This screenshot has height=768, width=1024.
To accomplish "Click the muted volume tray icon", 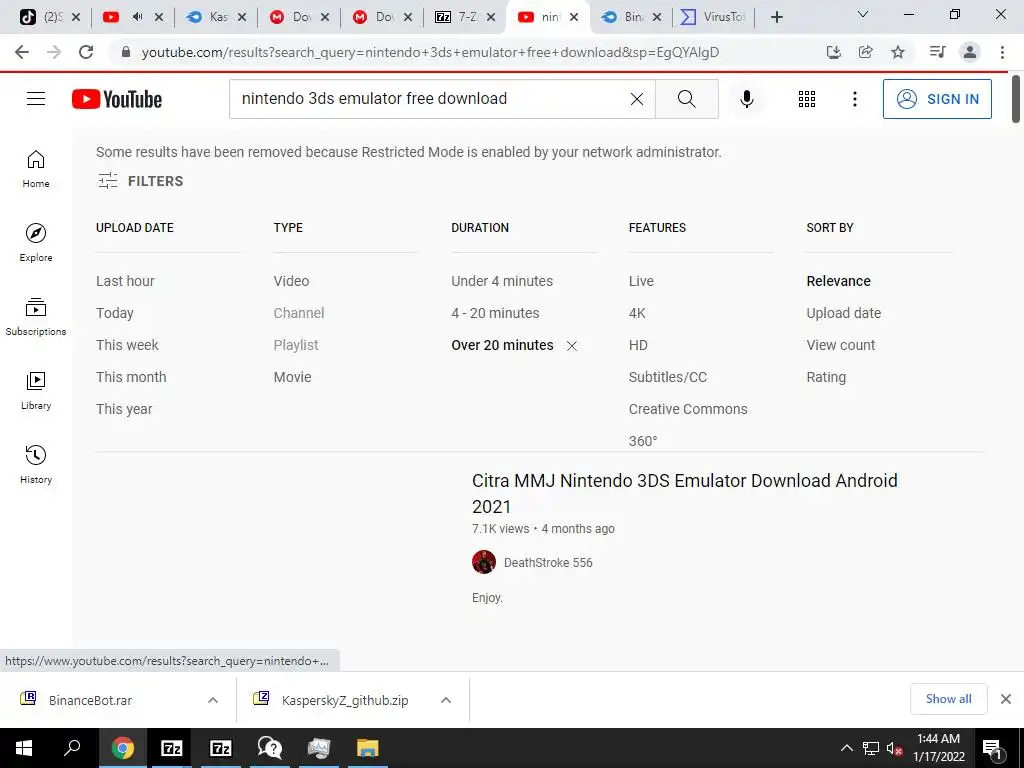I will [x=894, y=748].
